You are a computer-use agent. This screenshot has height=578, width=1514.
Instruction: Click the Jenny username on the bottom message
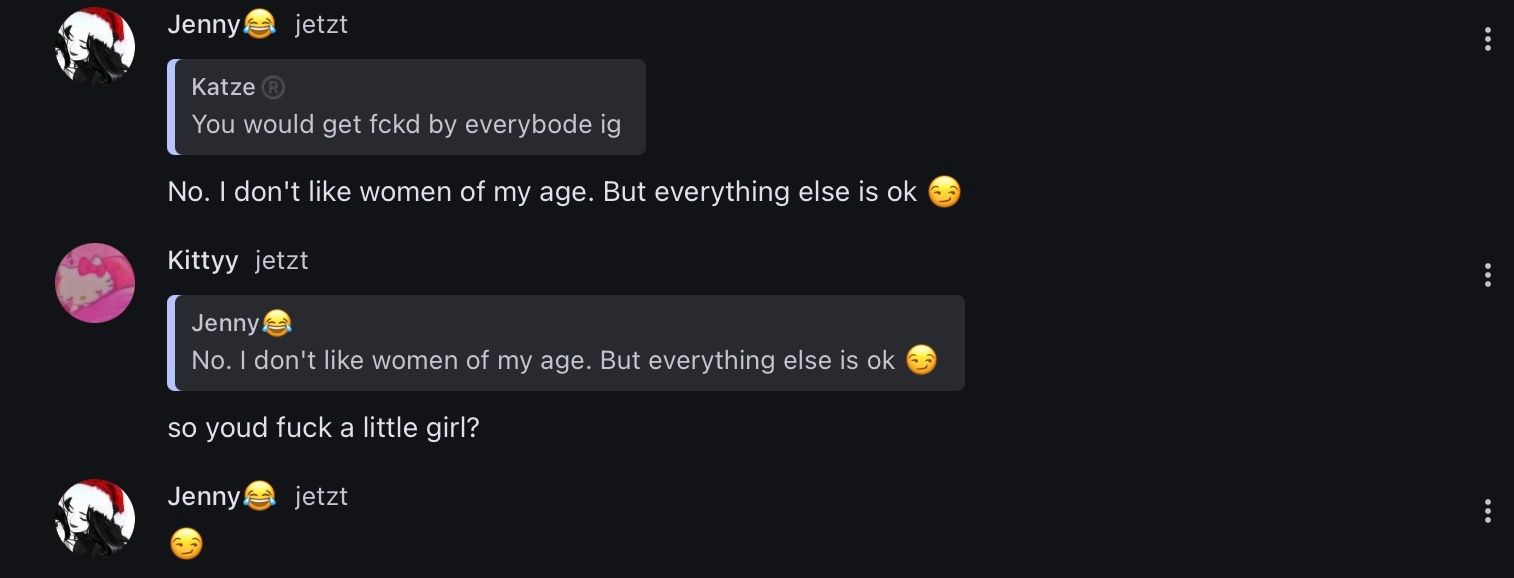click(203, 496)
